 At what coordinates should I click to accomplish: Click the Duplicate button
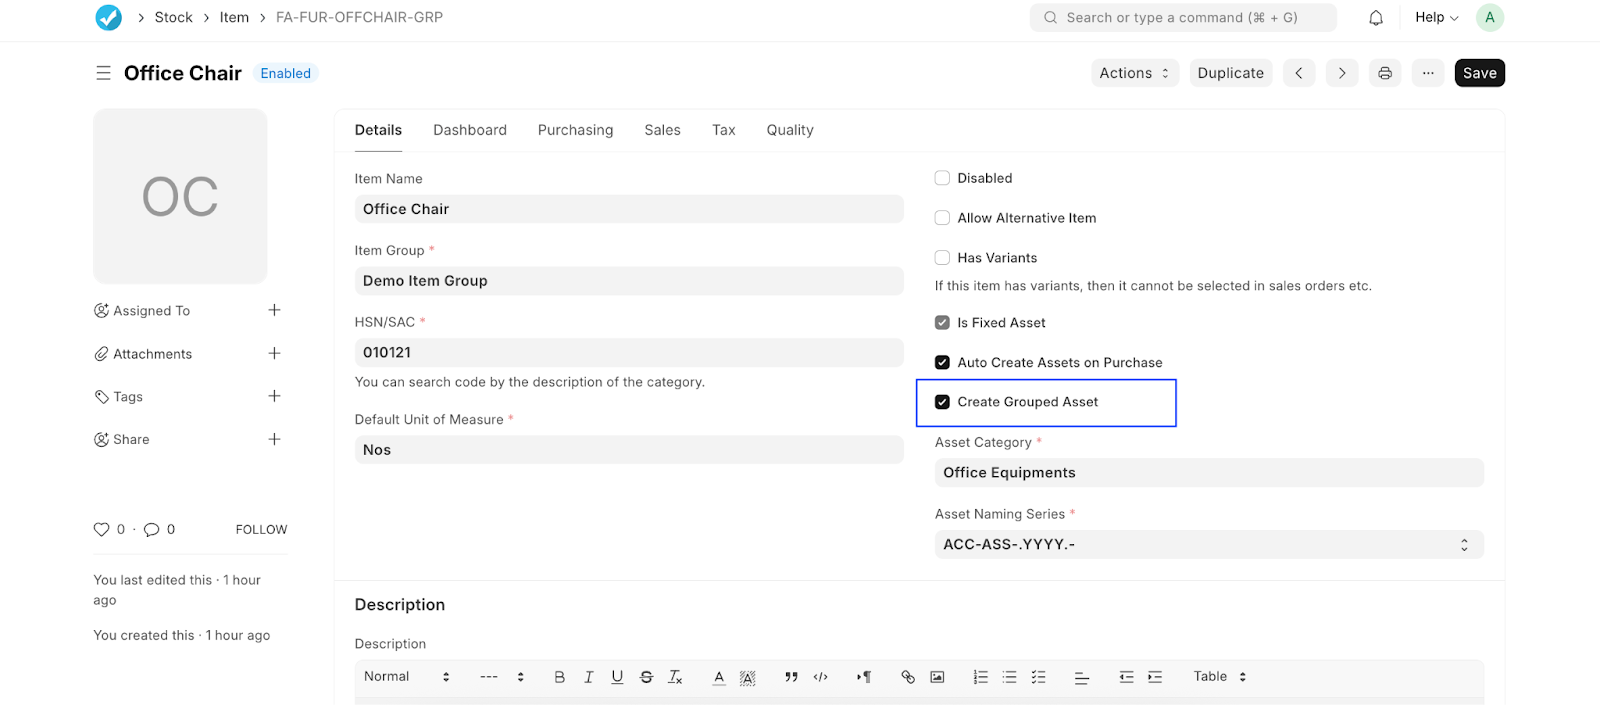click(x=1230, y=73)
